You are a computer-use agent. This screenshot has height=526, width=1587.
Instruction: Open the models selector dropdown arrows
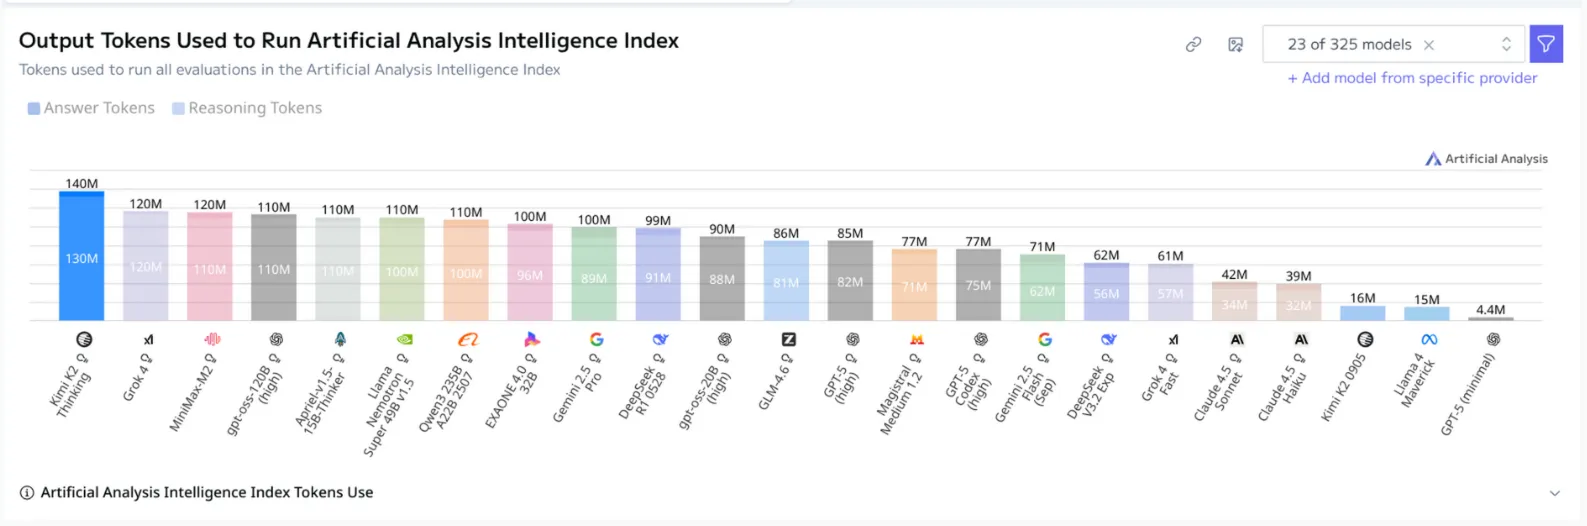1506,44
